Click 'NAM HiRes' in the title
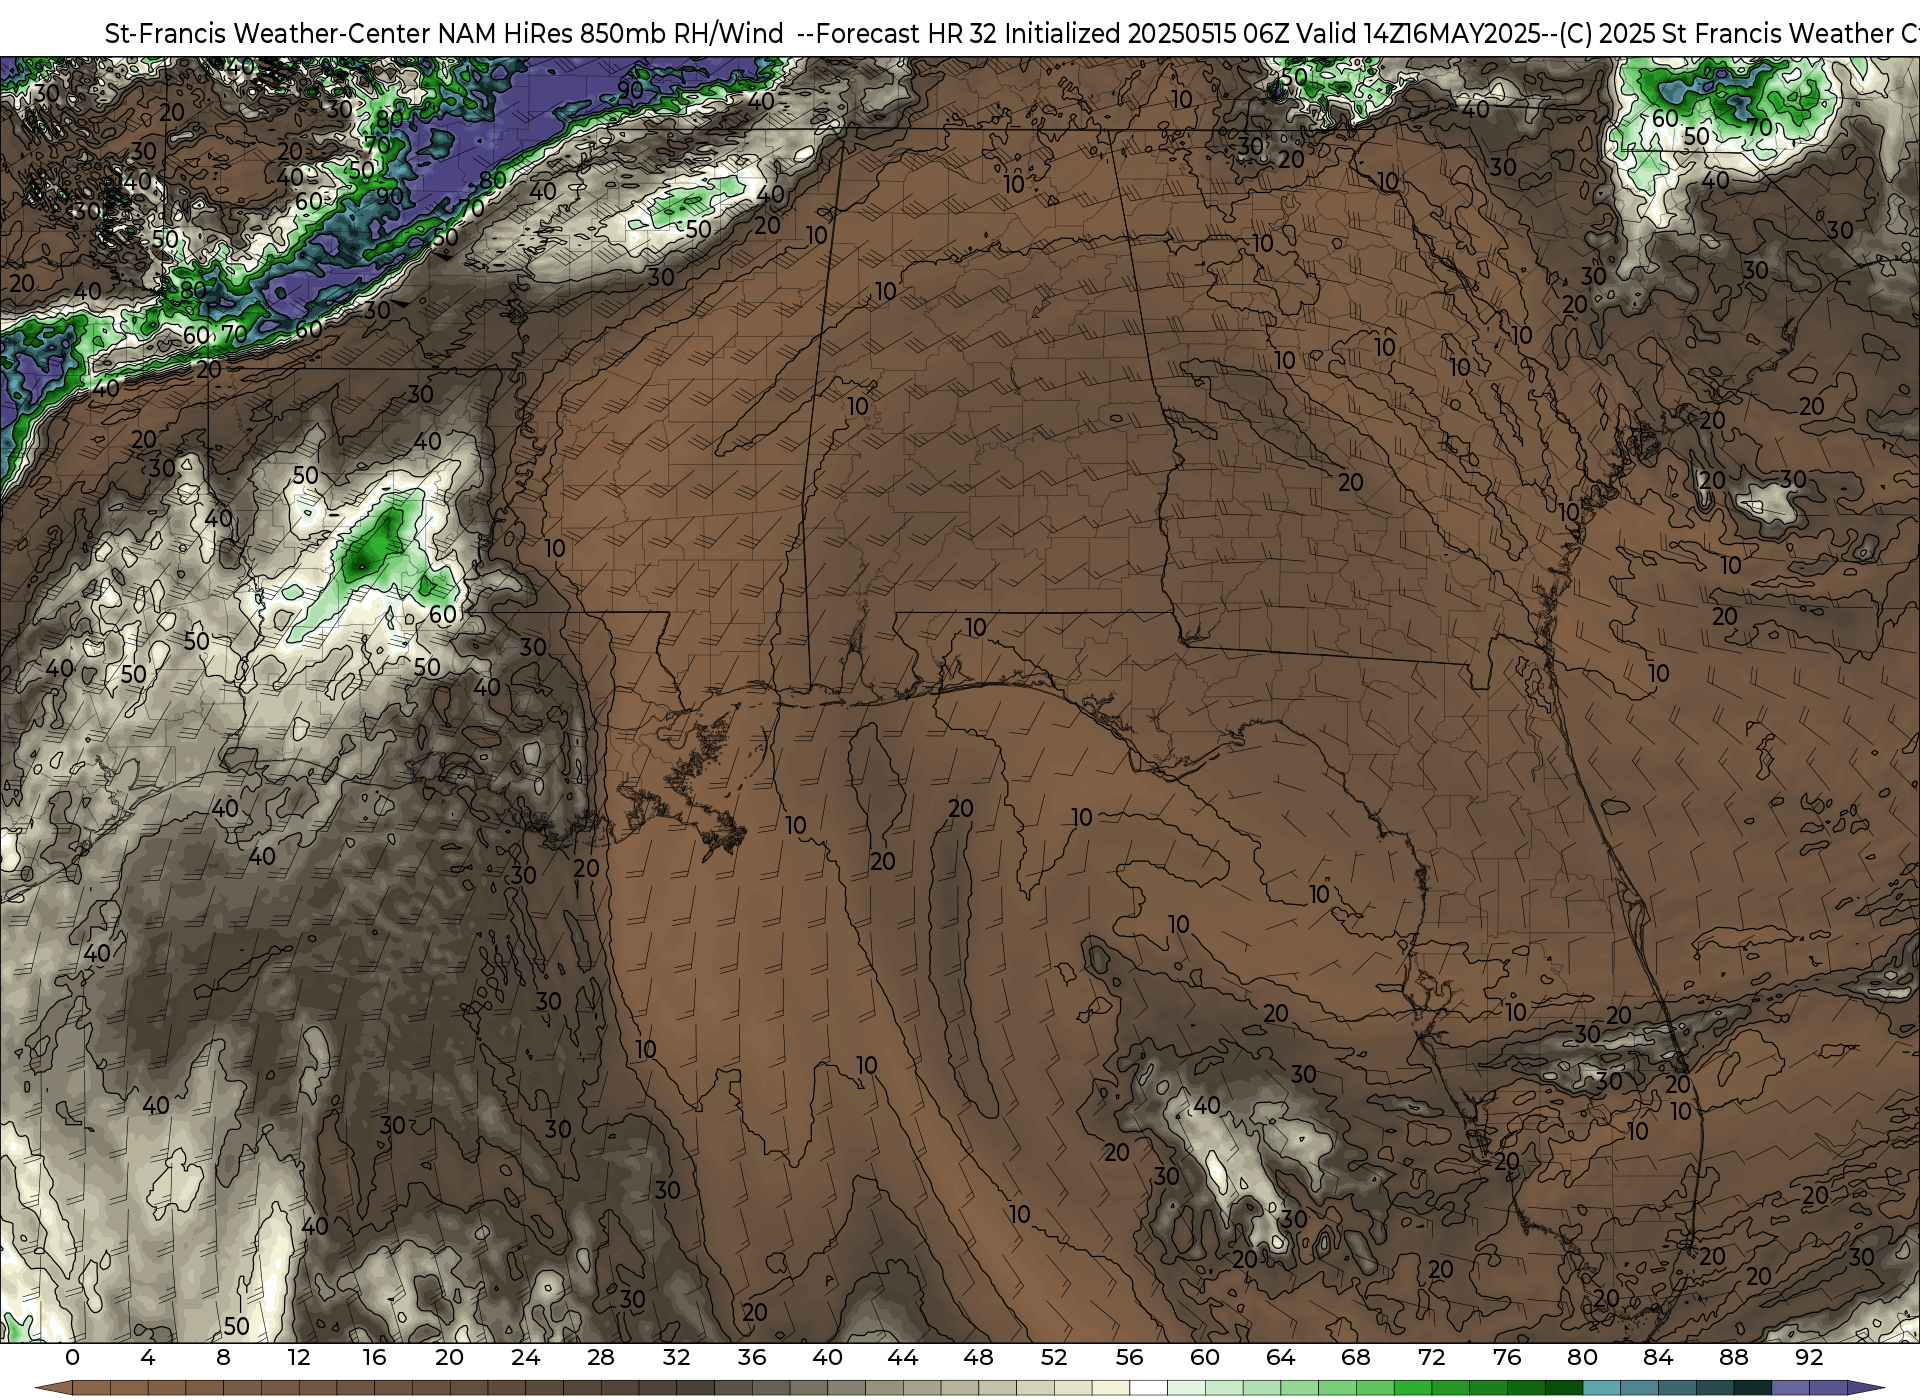The width and height of the screenshot is (1920, 1400). [x=505, y=33]
